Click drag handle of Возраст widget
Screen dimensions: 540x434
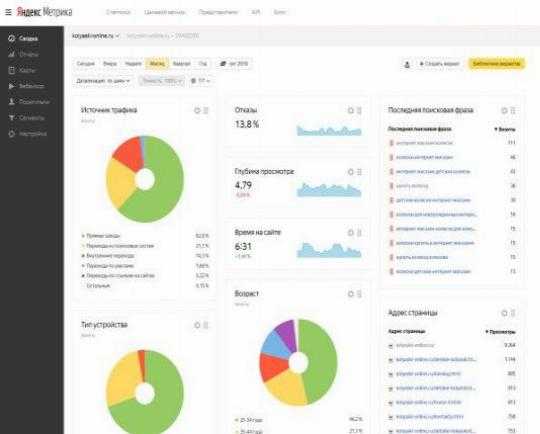click(359, 294)
